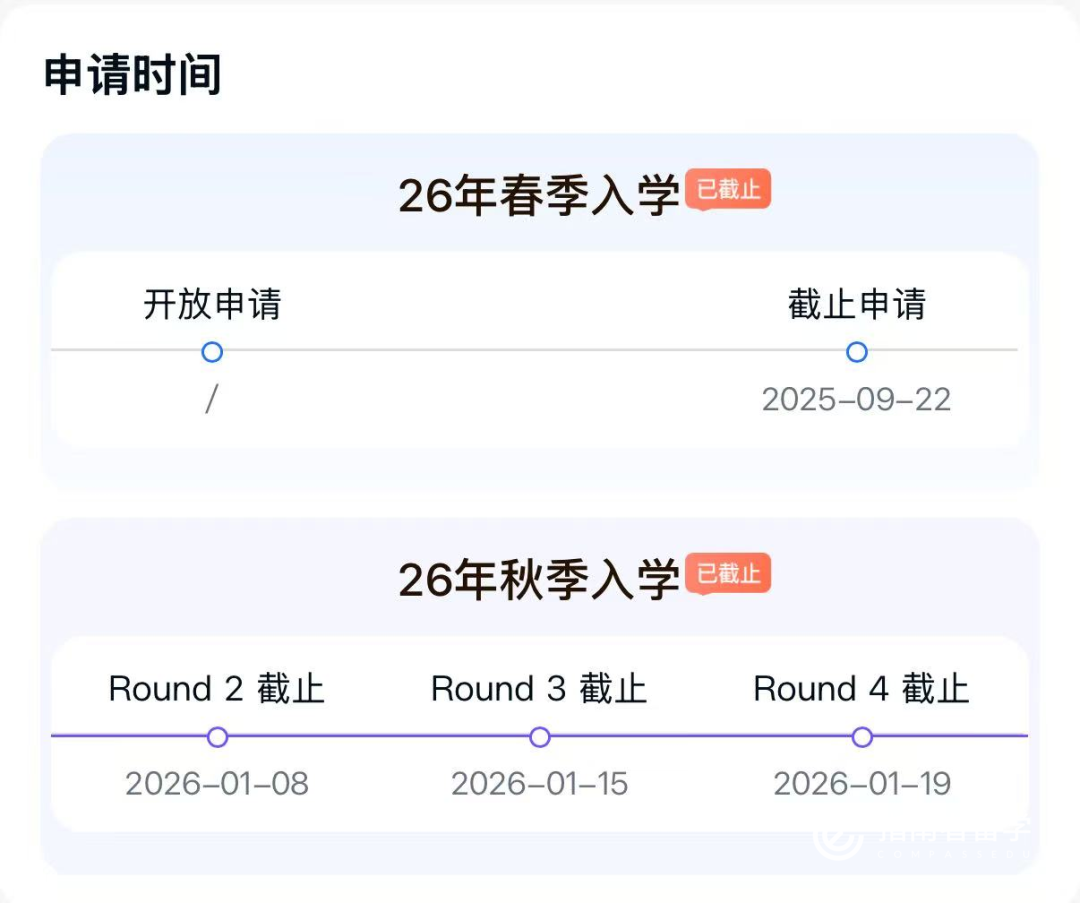Click the 截止申请 timeline marker circle
This screenshot has height=903, width=1080.
(x=856, y=352)
